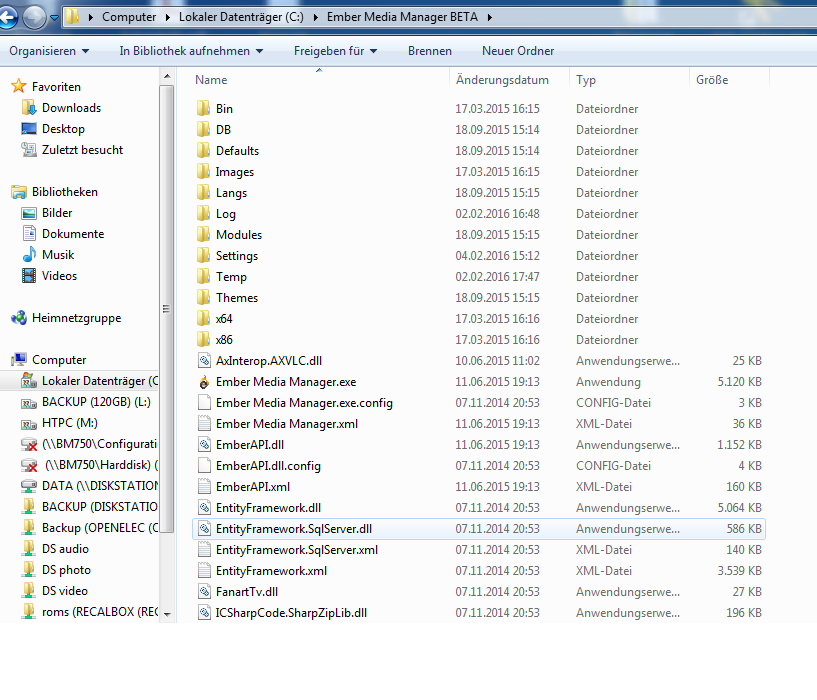Click Lokaler Datenträger (C:) in address breadcrumb
The height and width of the screenshot is (700, 817).
click(241, 17)
